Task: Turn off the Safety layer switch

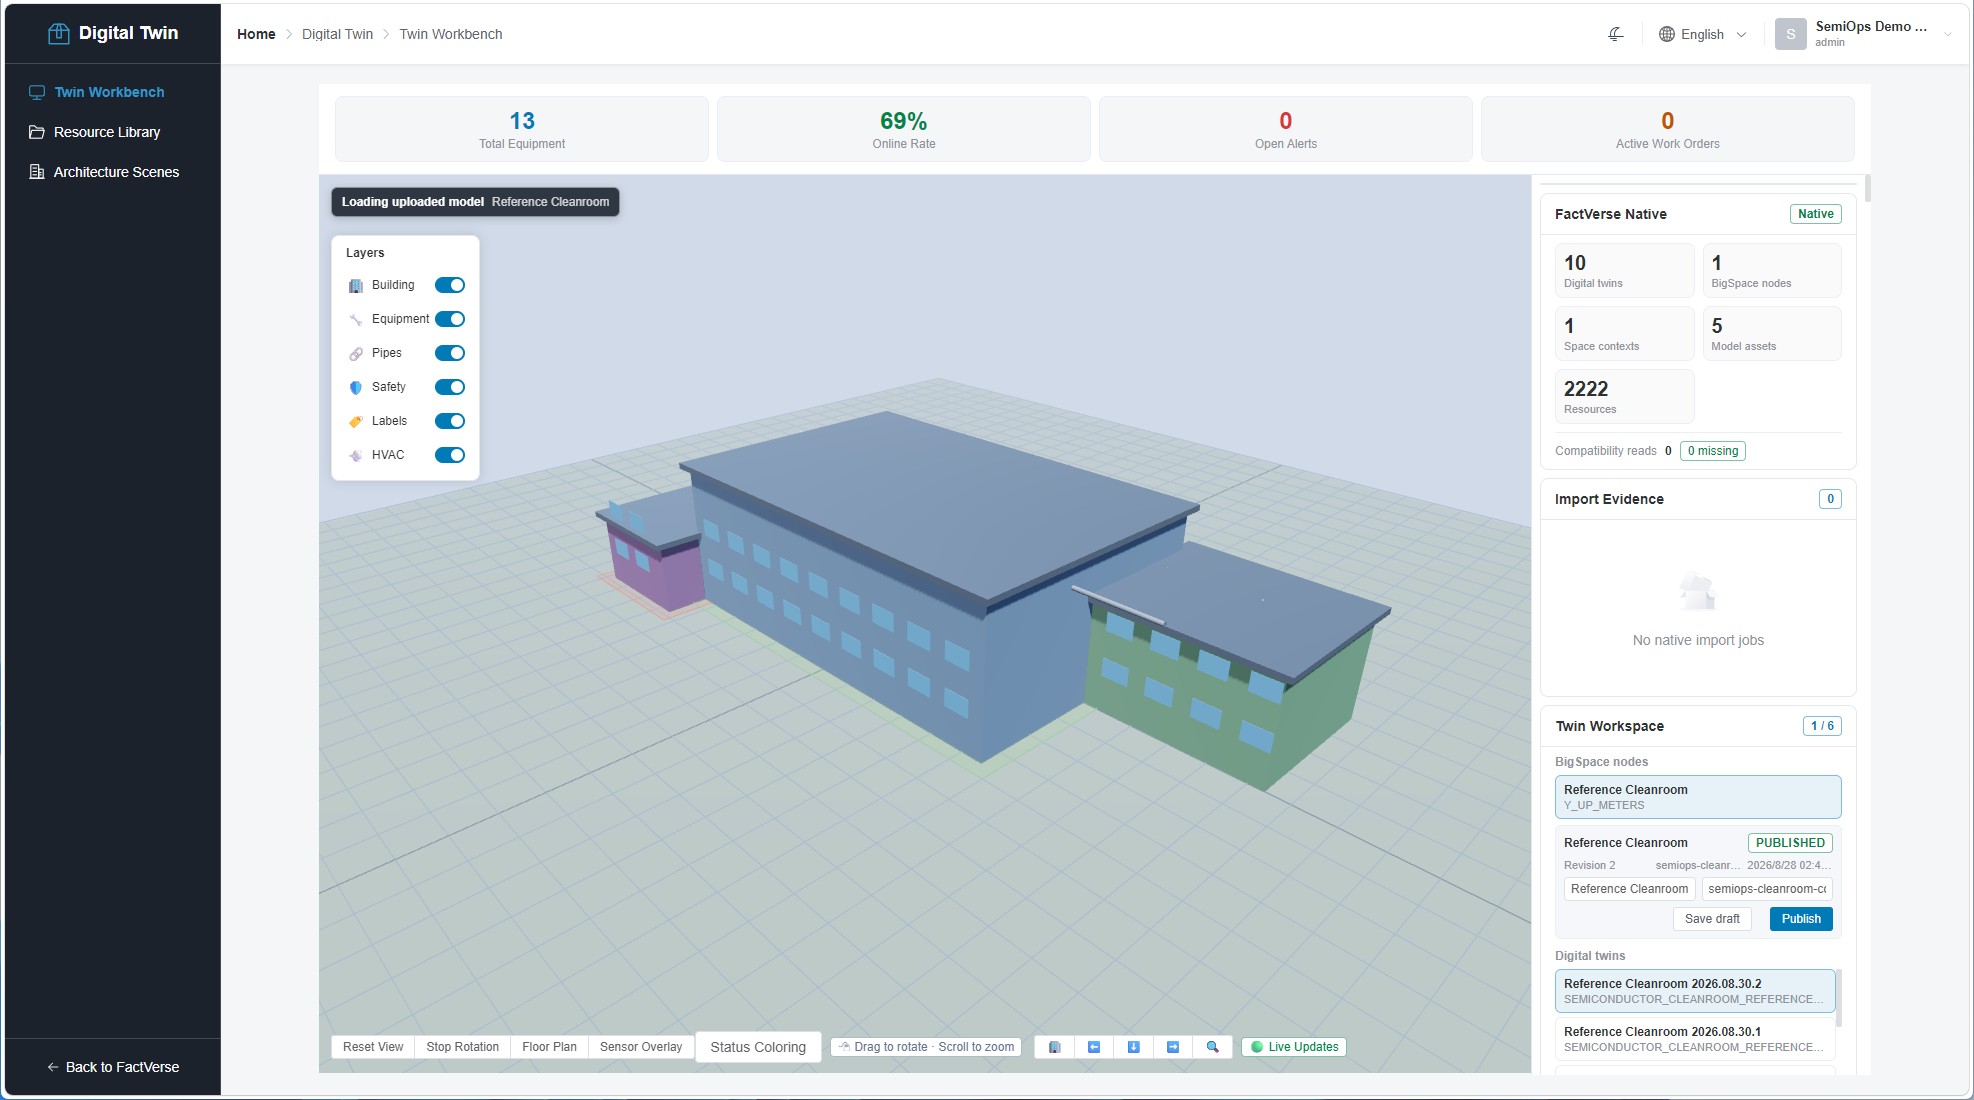Action: click(450, 387)
